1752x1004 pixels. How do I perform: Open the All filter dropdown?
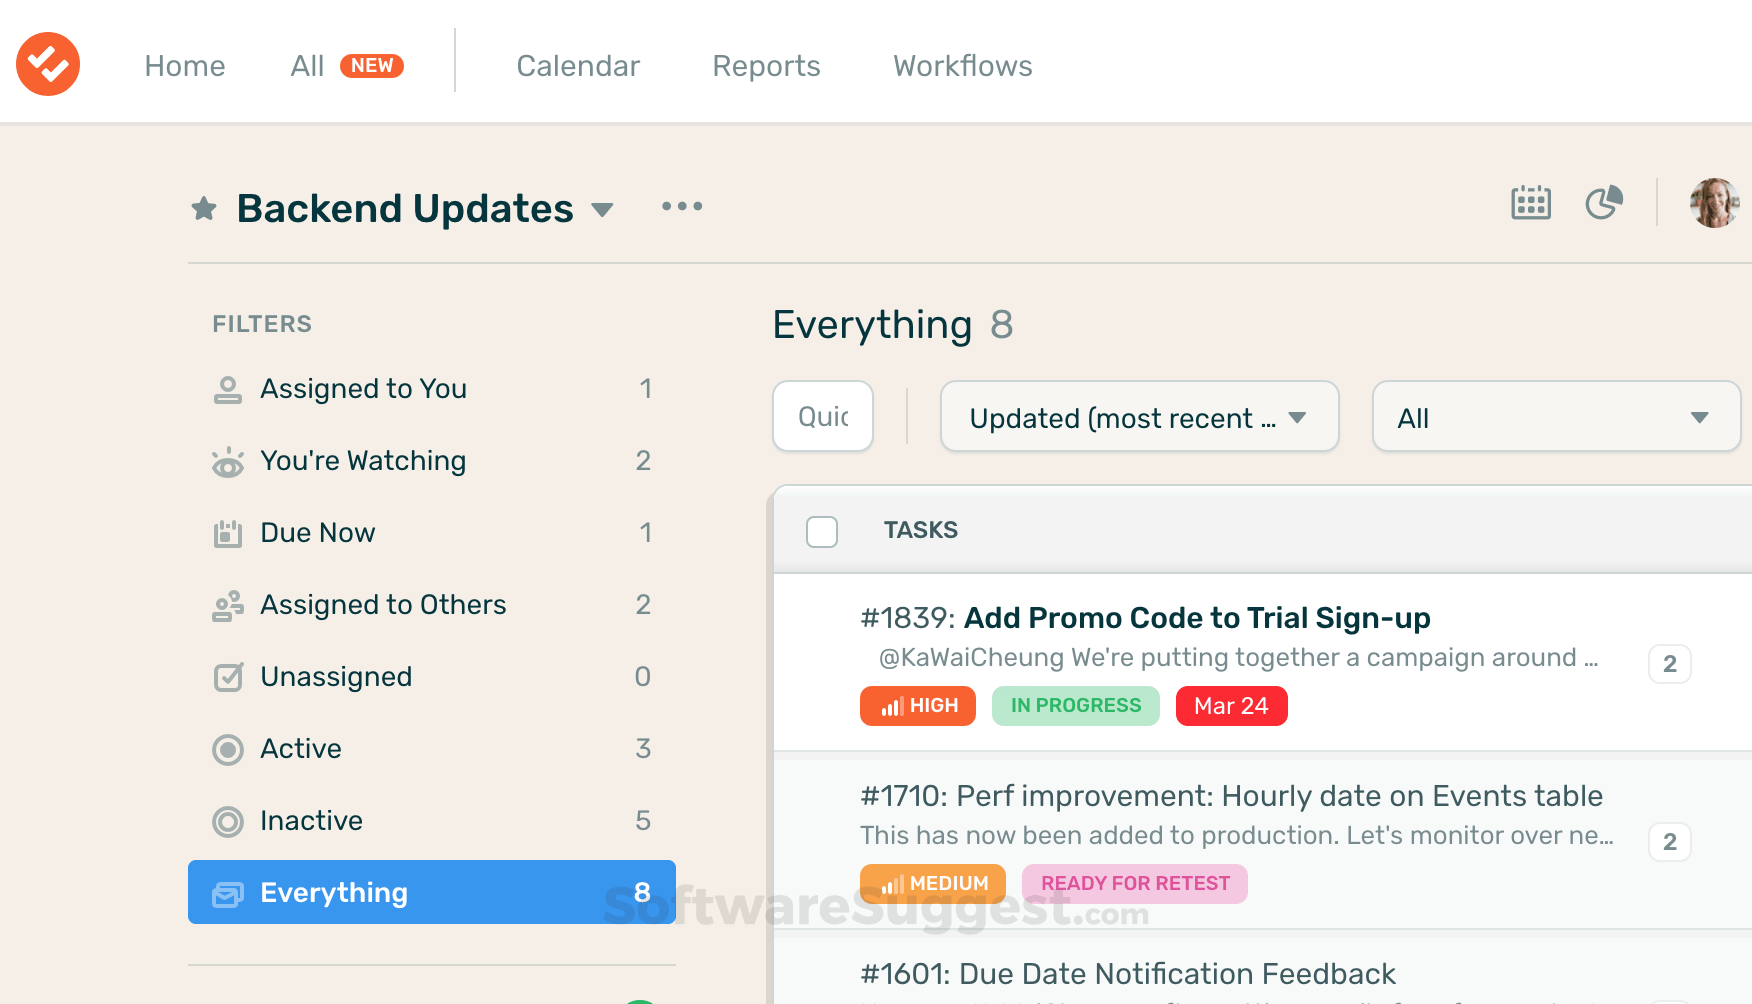1555,417
